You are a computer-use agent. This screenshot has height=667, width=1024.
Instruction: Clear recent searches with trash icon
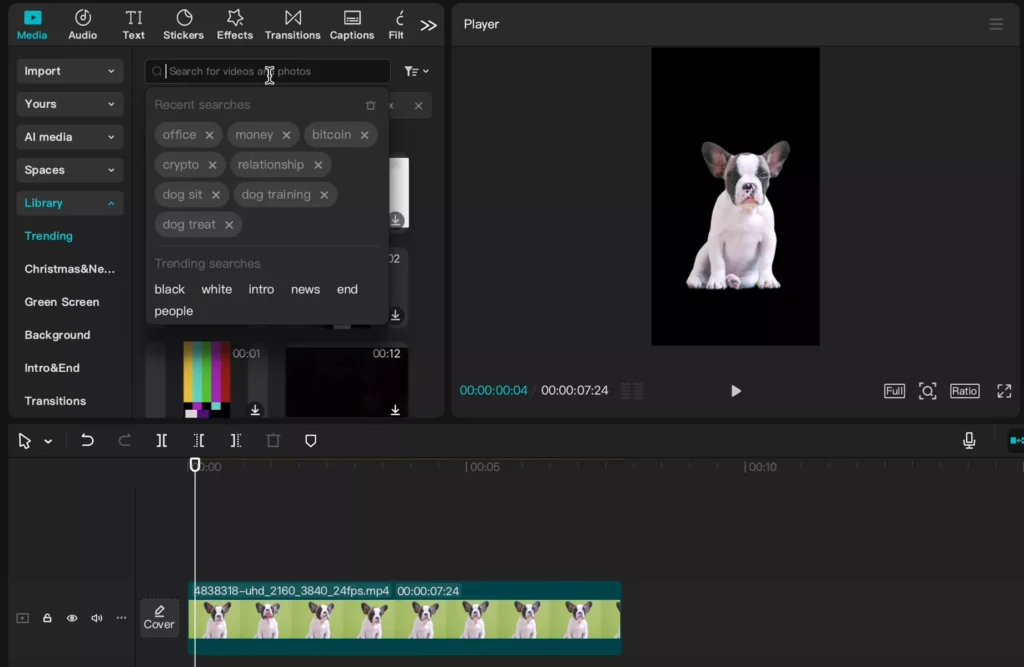pos(370,105)
